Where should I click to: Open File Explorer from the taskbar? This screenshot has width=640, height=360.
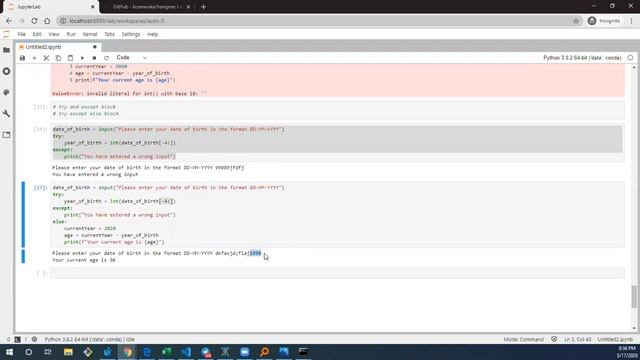point(68,352)
